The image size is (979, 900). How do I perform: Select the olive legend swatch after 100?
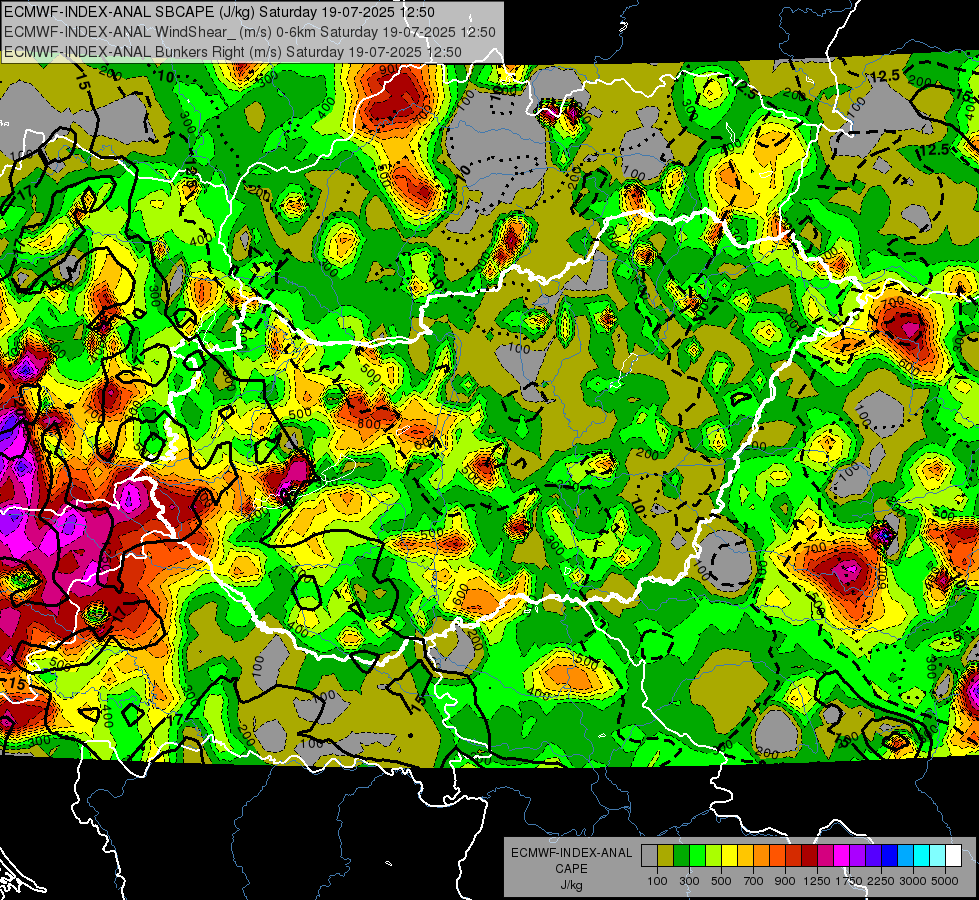[x=665, y=856]
